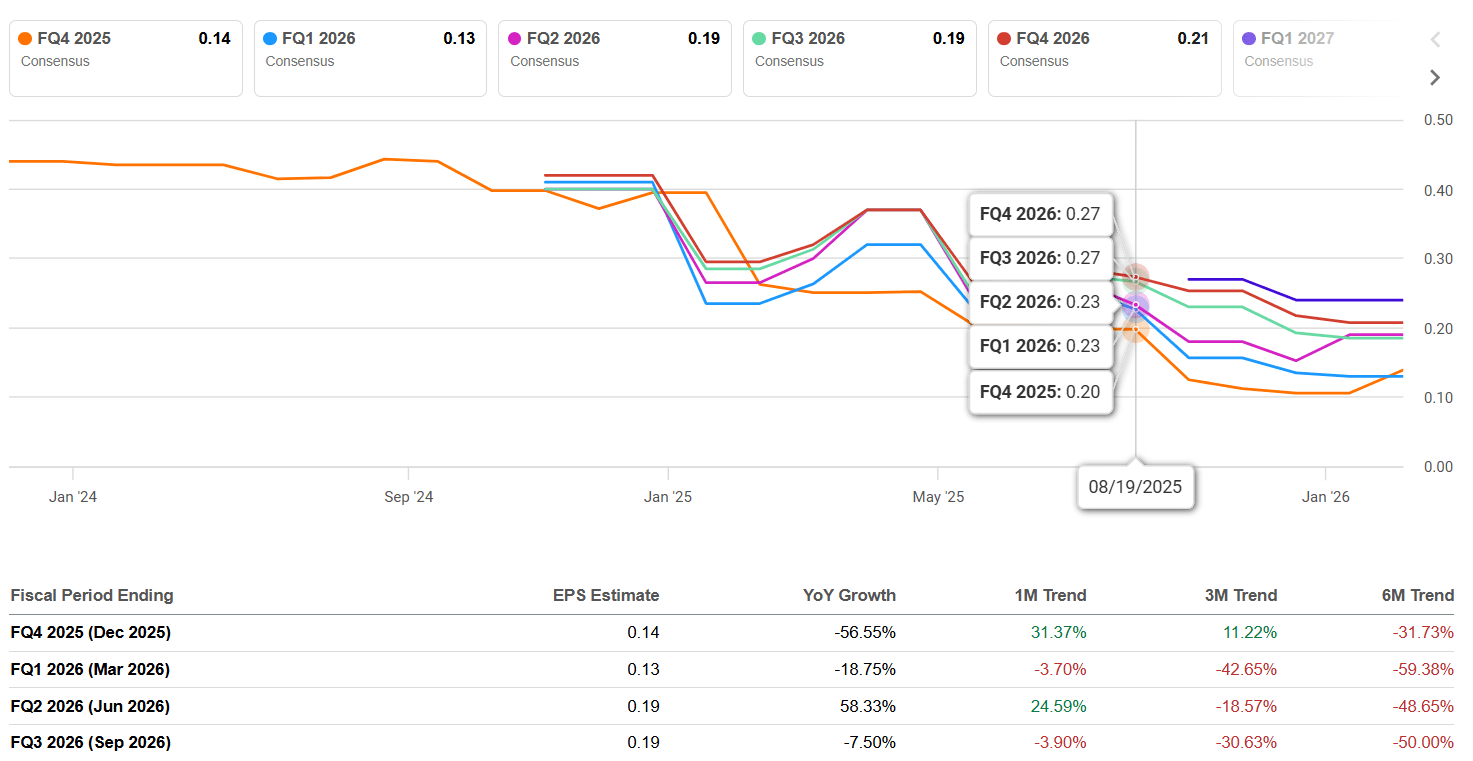Image resolution: width=1473 pixels, height=761 pixels.
Task: Click the FQ2 2026: 0.23 tooltip entry
Action: pyautogui.click(x=1040, y=302)
